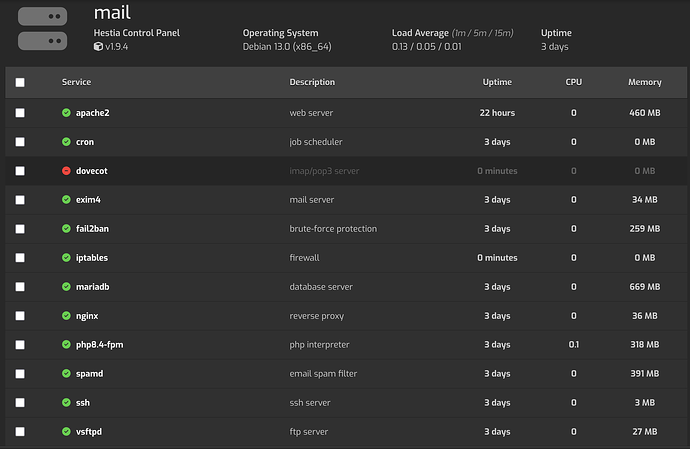690x449 pixels.
Task: Click the Service column header
Action: coord(77,82)
